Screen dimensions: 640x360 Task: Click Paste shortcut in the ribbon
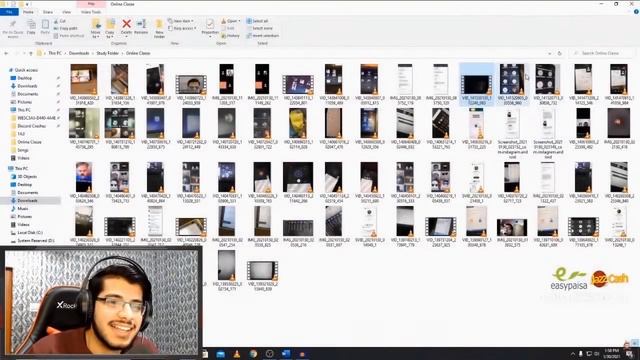(69, 36)
